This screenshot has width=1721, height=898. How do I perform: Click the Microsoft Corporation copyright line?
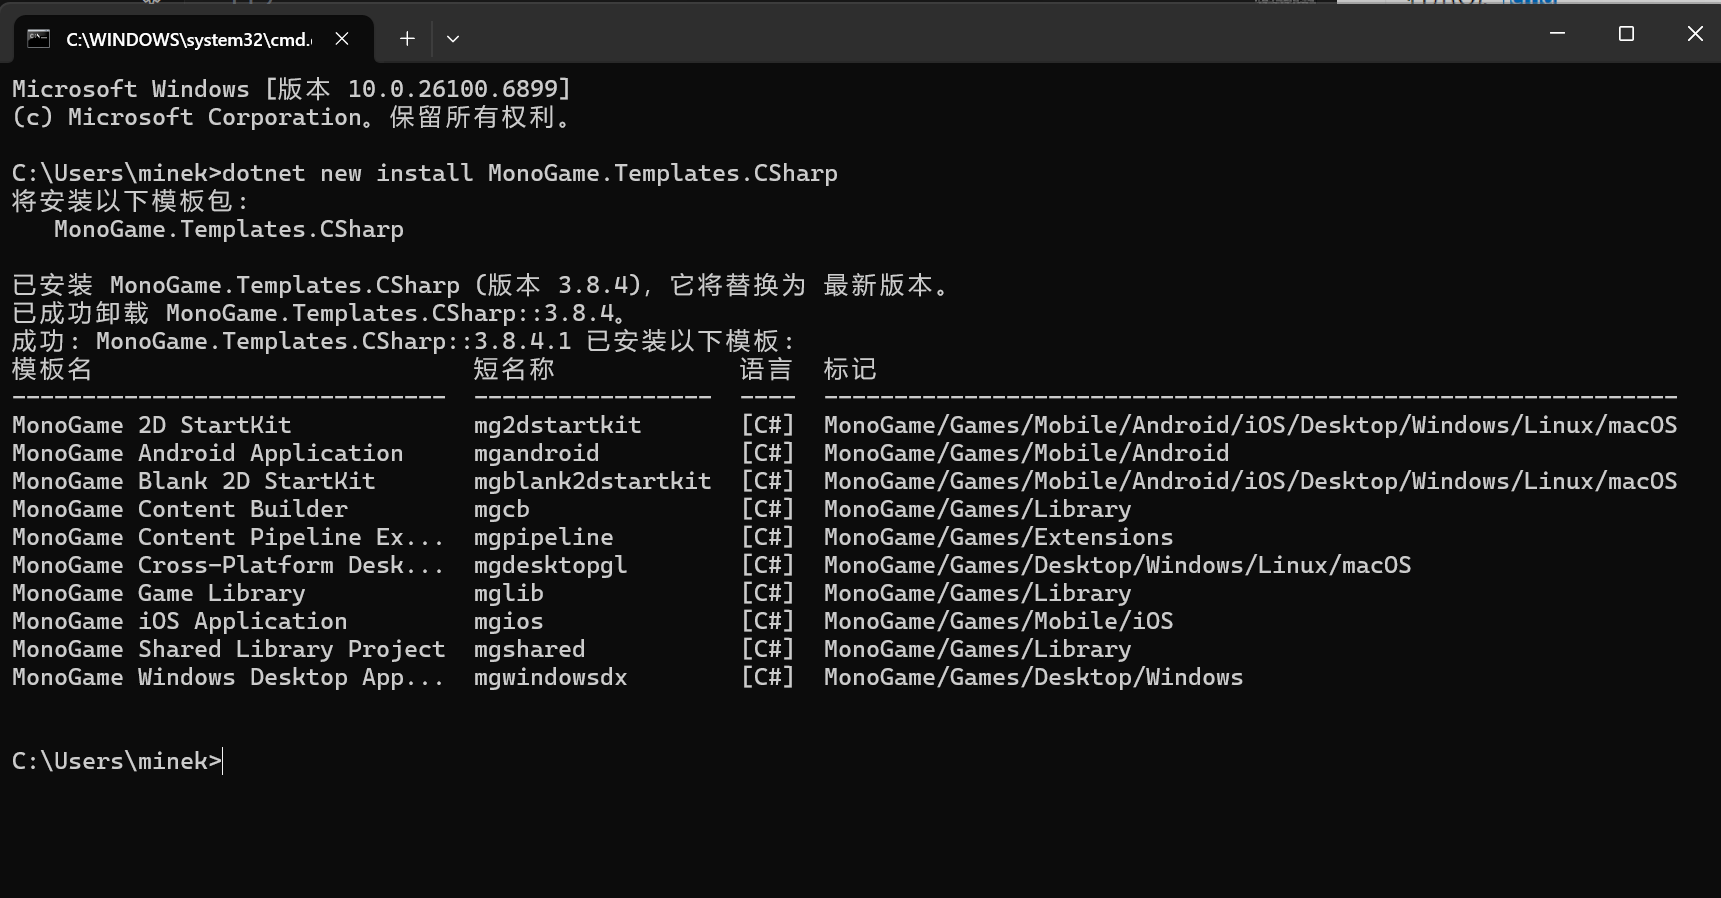[x=291, y=117]
